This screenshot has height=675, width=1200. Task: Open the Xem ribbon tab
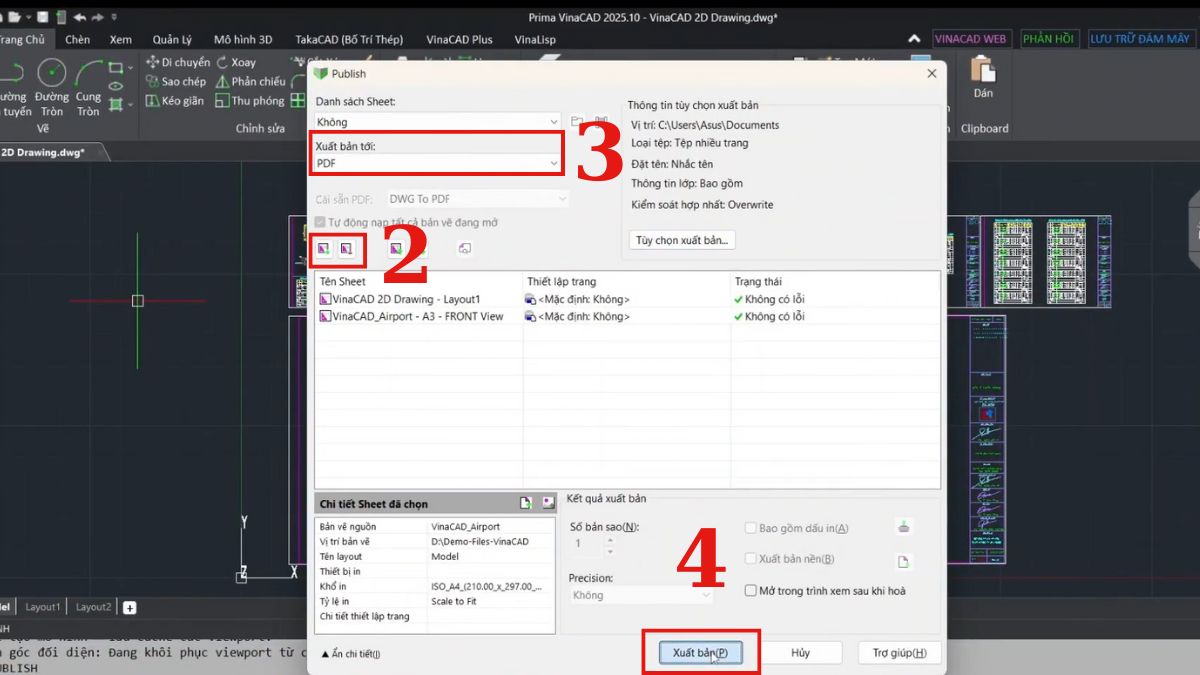pos(121,40)
